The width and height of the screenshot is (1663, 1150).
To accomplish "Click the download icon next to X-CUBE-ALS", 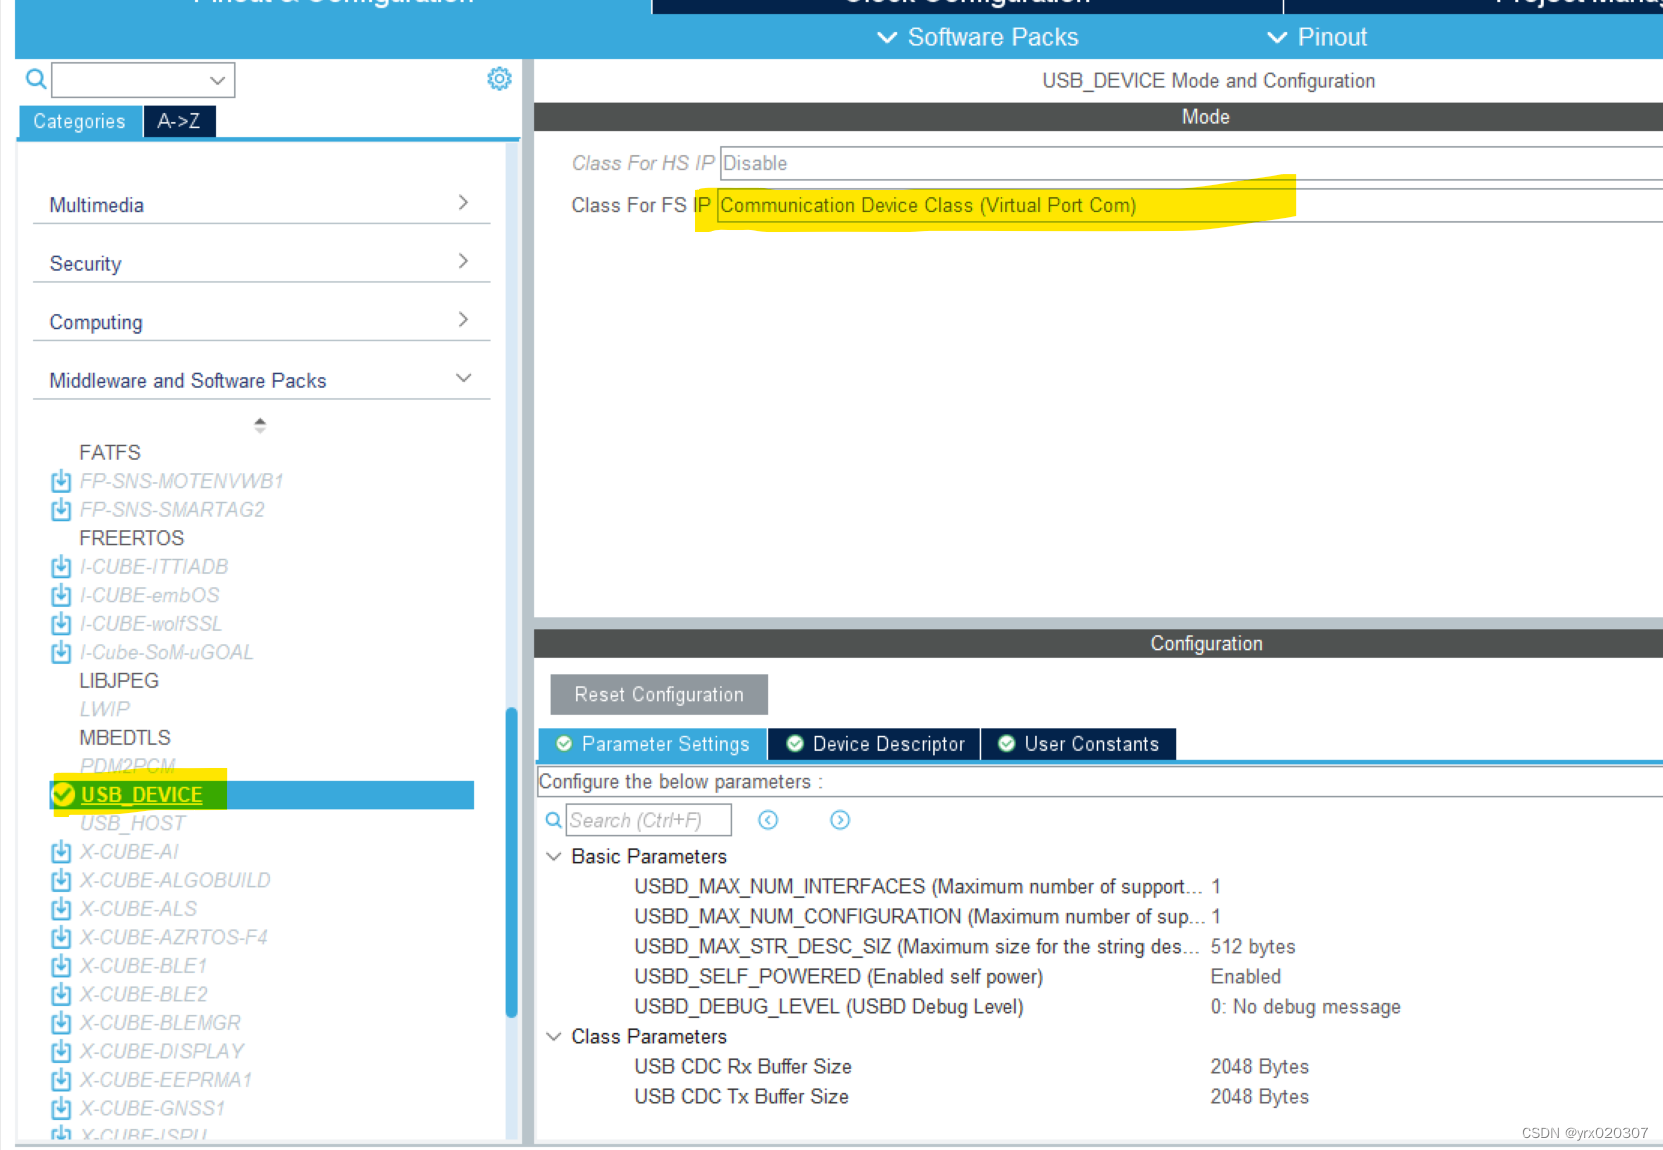I will pyautogui.click(x=61, y=909).
